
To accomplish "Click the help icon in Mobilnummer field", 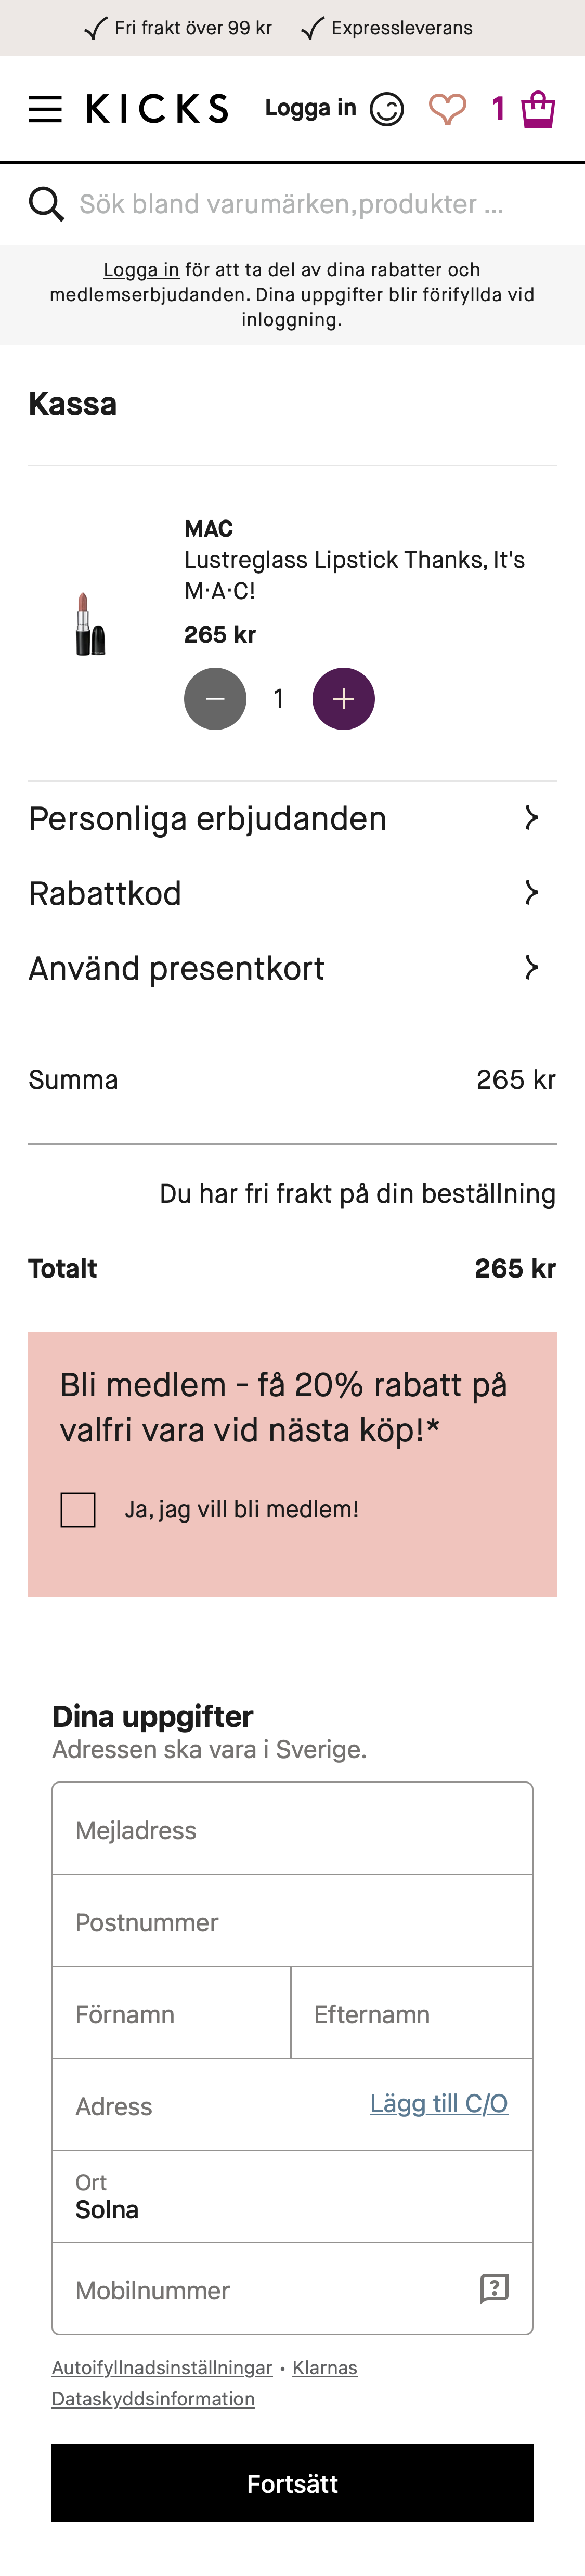I will click(x=495, y=2289).
